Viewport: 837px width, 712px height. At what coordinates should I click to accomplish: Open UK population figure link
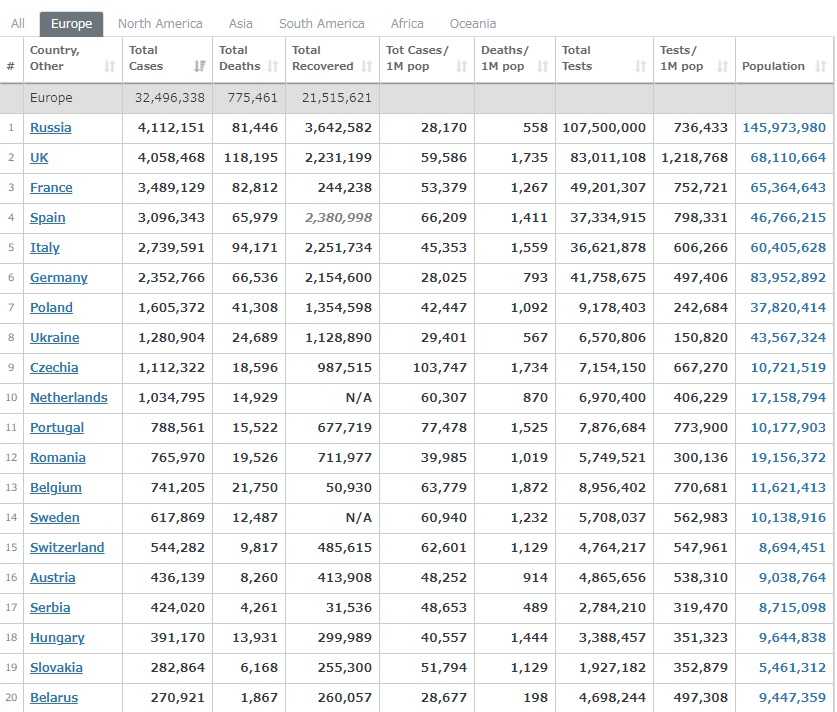(x=788, y=158)
